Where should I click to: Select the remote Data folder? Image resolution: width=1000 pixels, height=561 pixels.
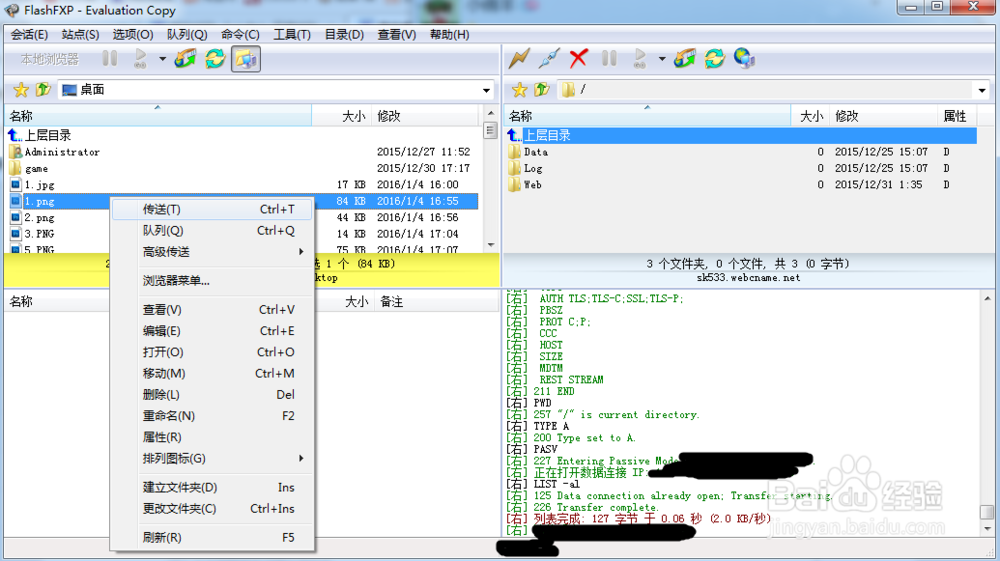coord(536,152)
